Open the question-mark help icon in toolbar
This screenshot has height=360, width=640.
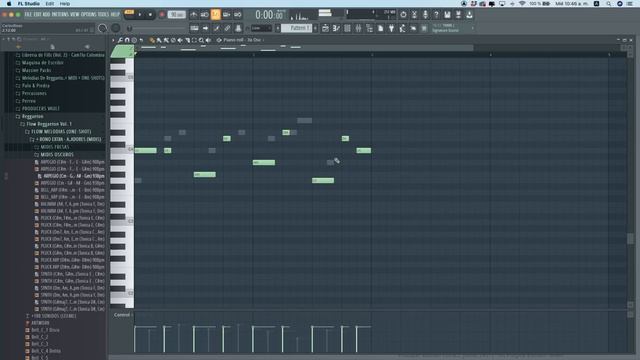click(436, 15)
